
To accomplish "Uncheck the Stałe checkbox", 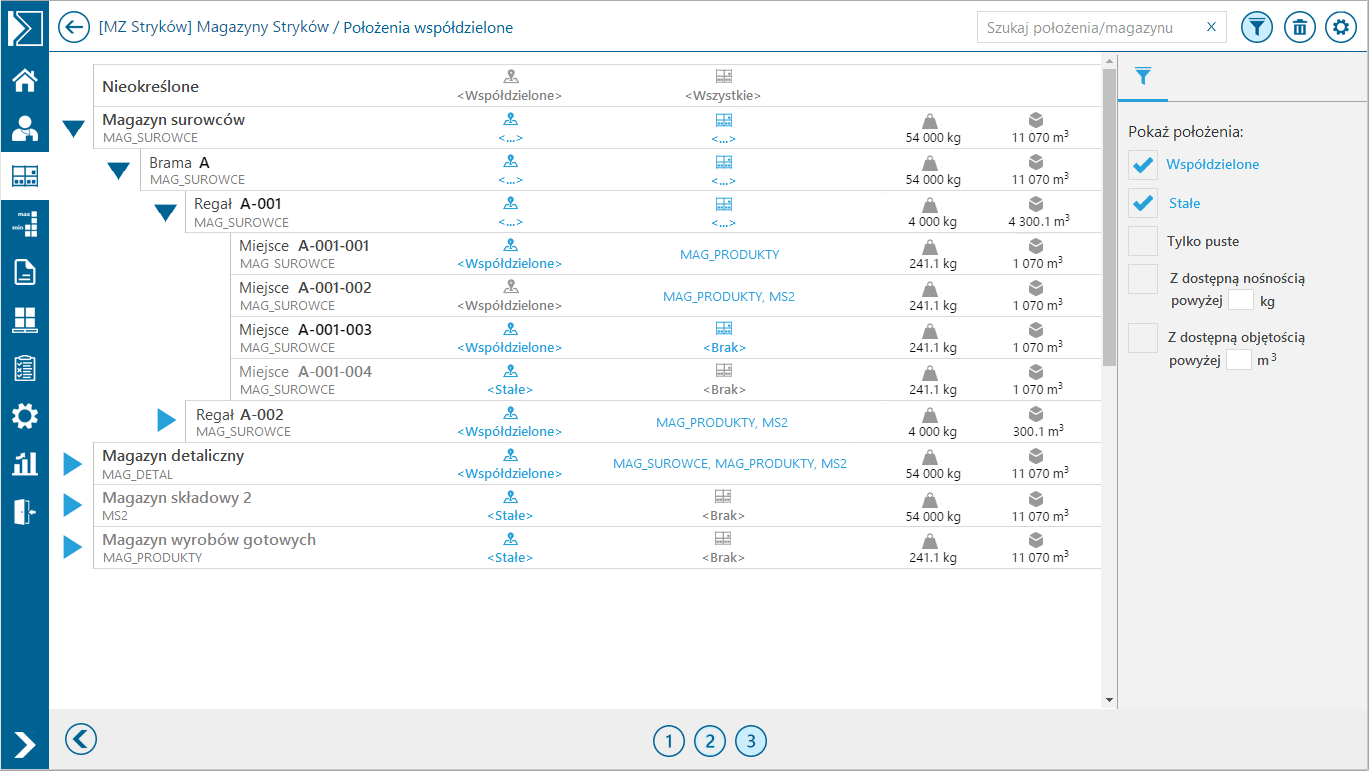I will click(1143, 203).
